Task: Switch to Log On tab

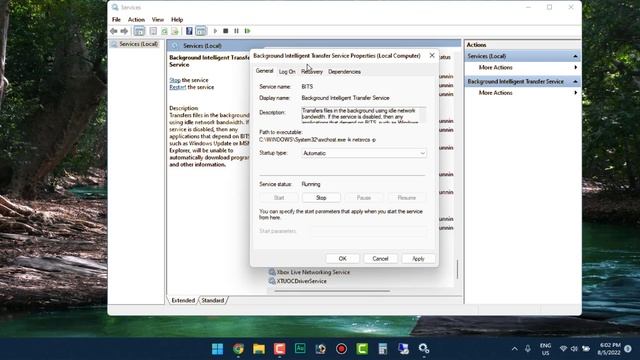Action: 287,72
